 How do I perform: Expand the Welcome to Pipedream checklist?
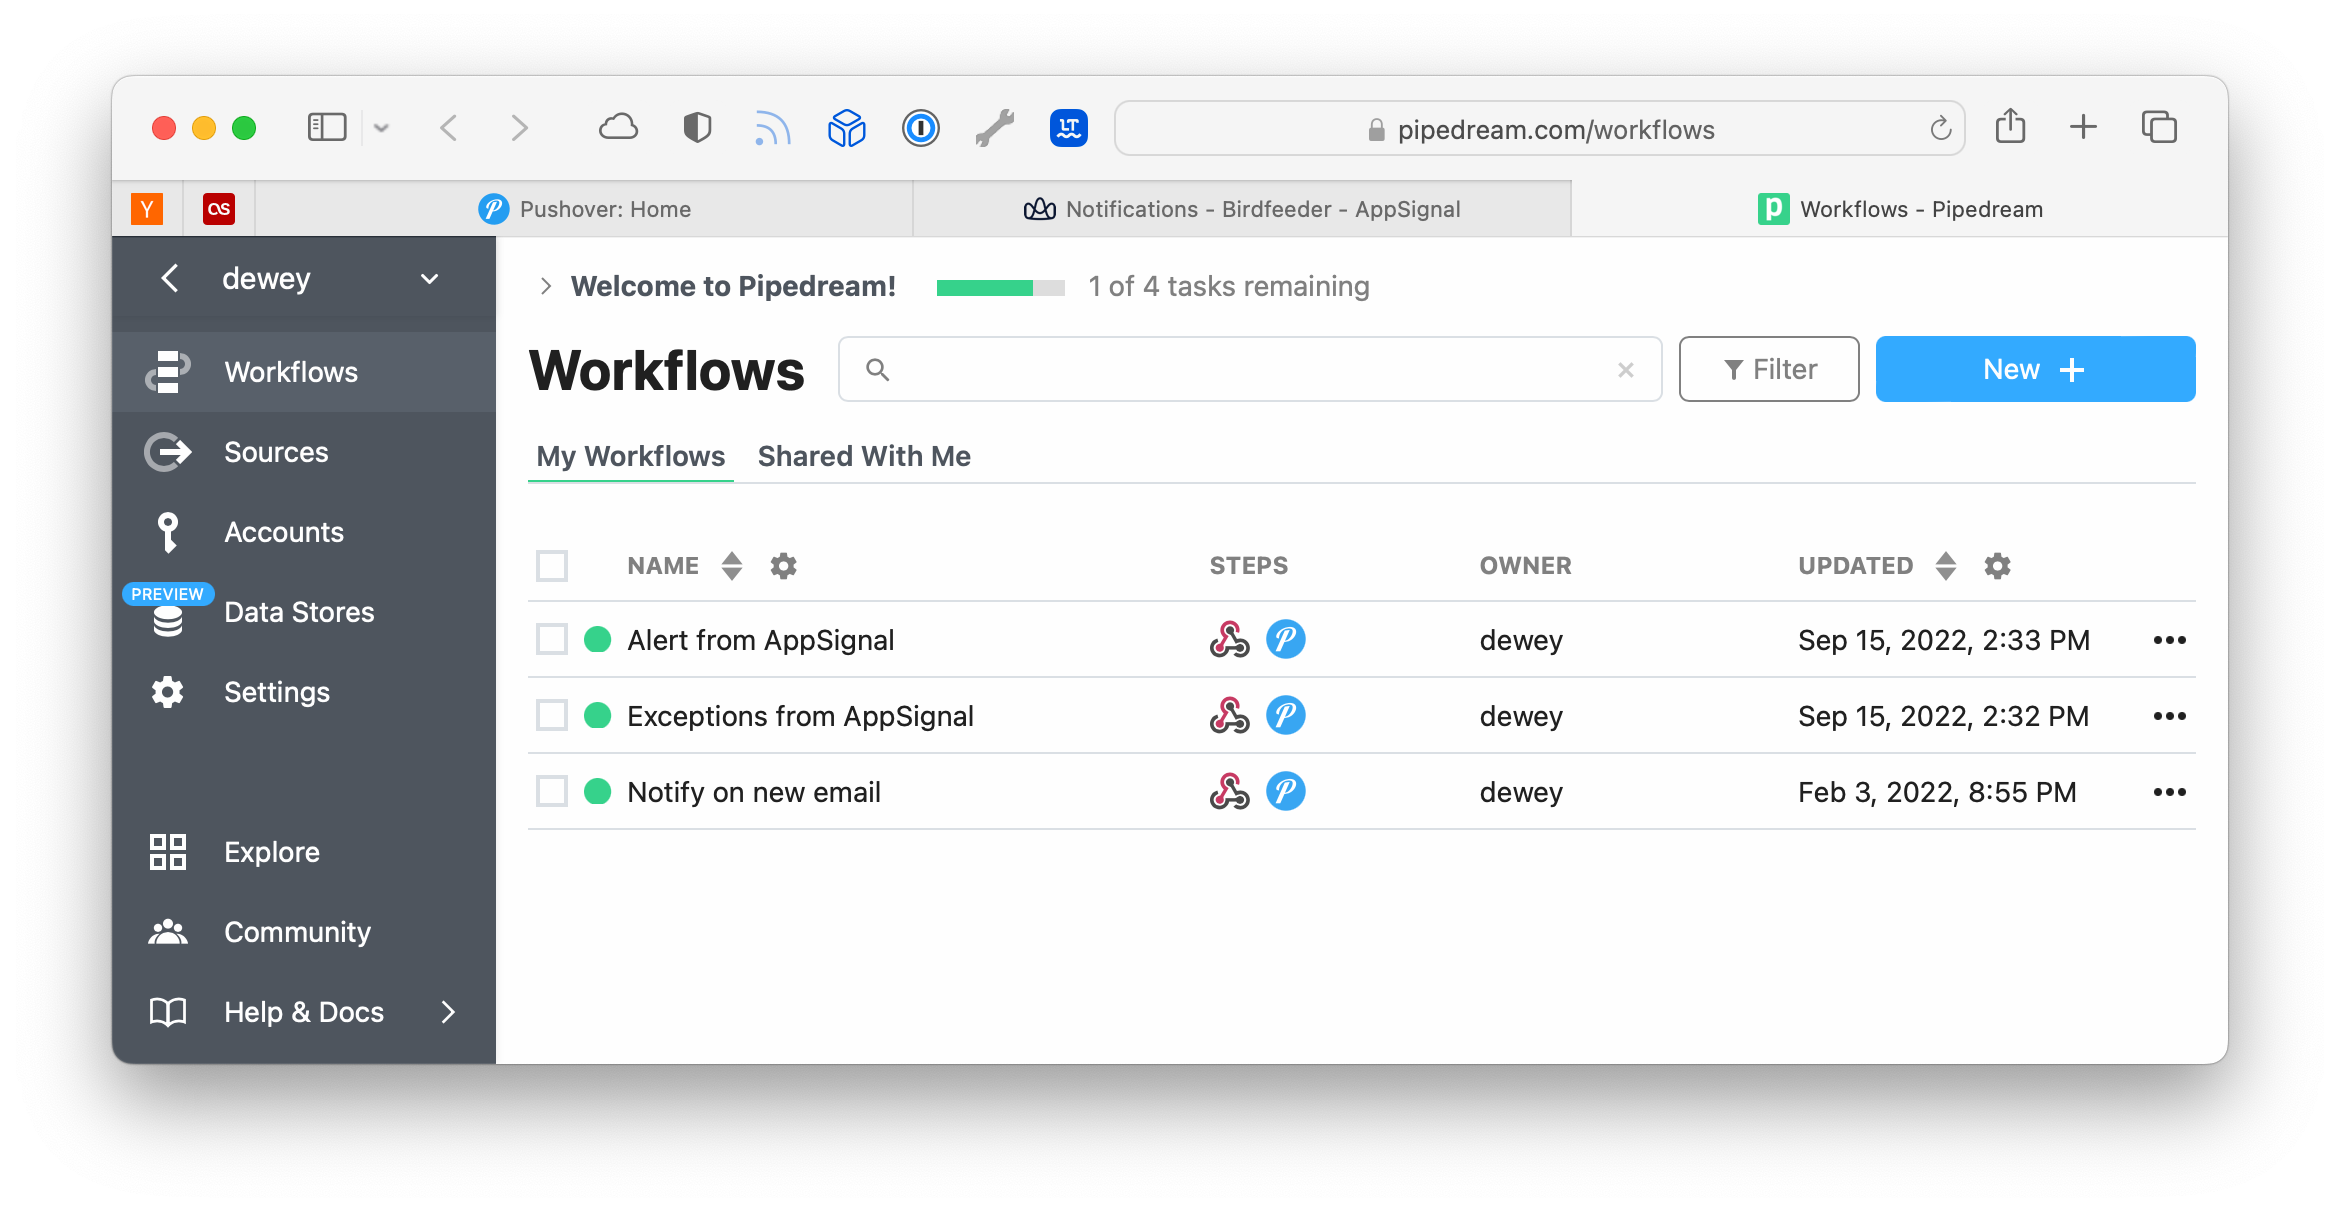(546, 287)
